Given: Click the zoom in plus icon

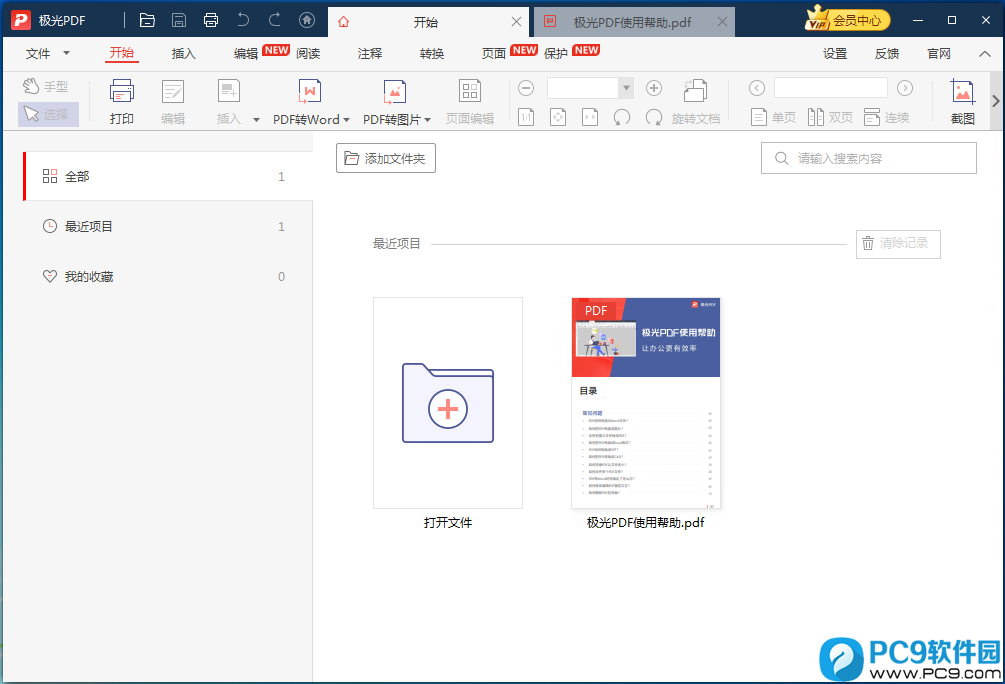Looking at the screenshot, I should (654, 88).
